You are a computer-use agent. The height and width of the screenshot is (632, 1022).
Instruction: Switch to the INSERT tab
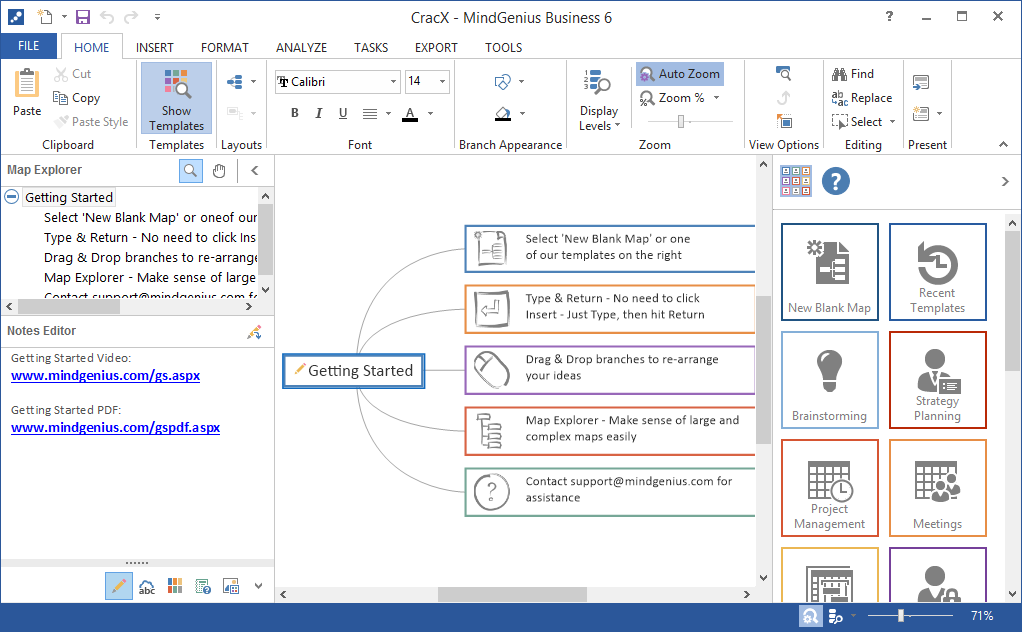[154, 48]
